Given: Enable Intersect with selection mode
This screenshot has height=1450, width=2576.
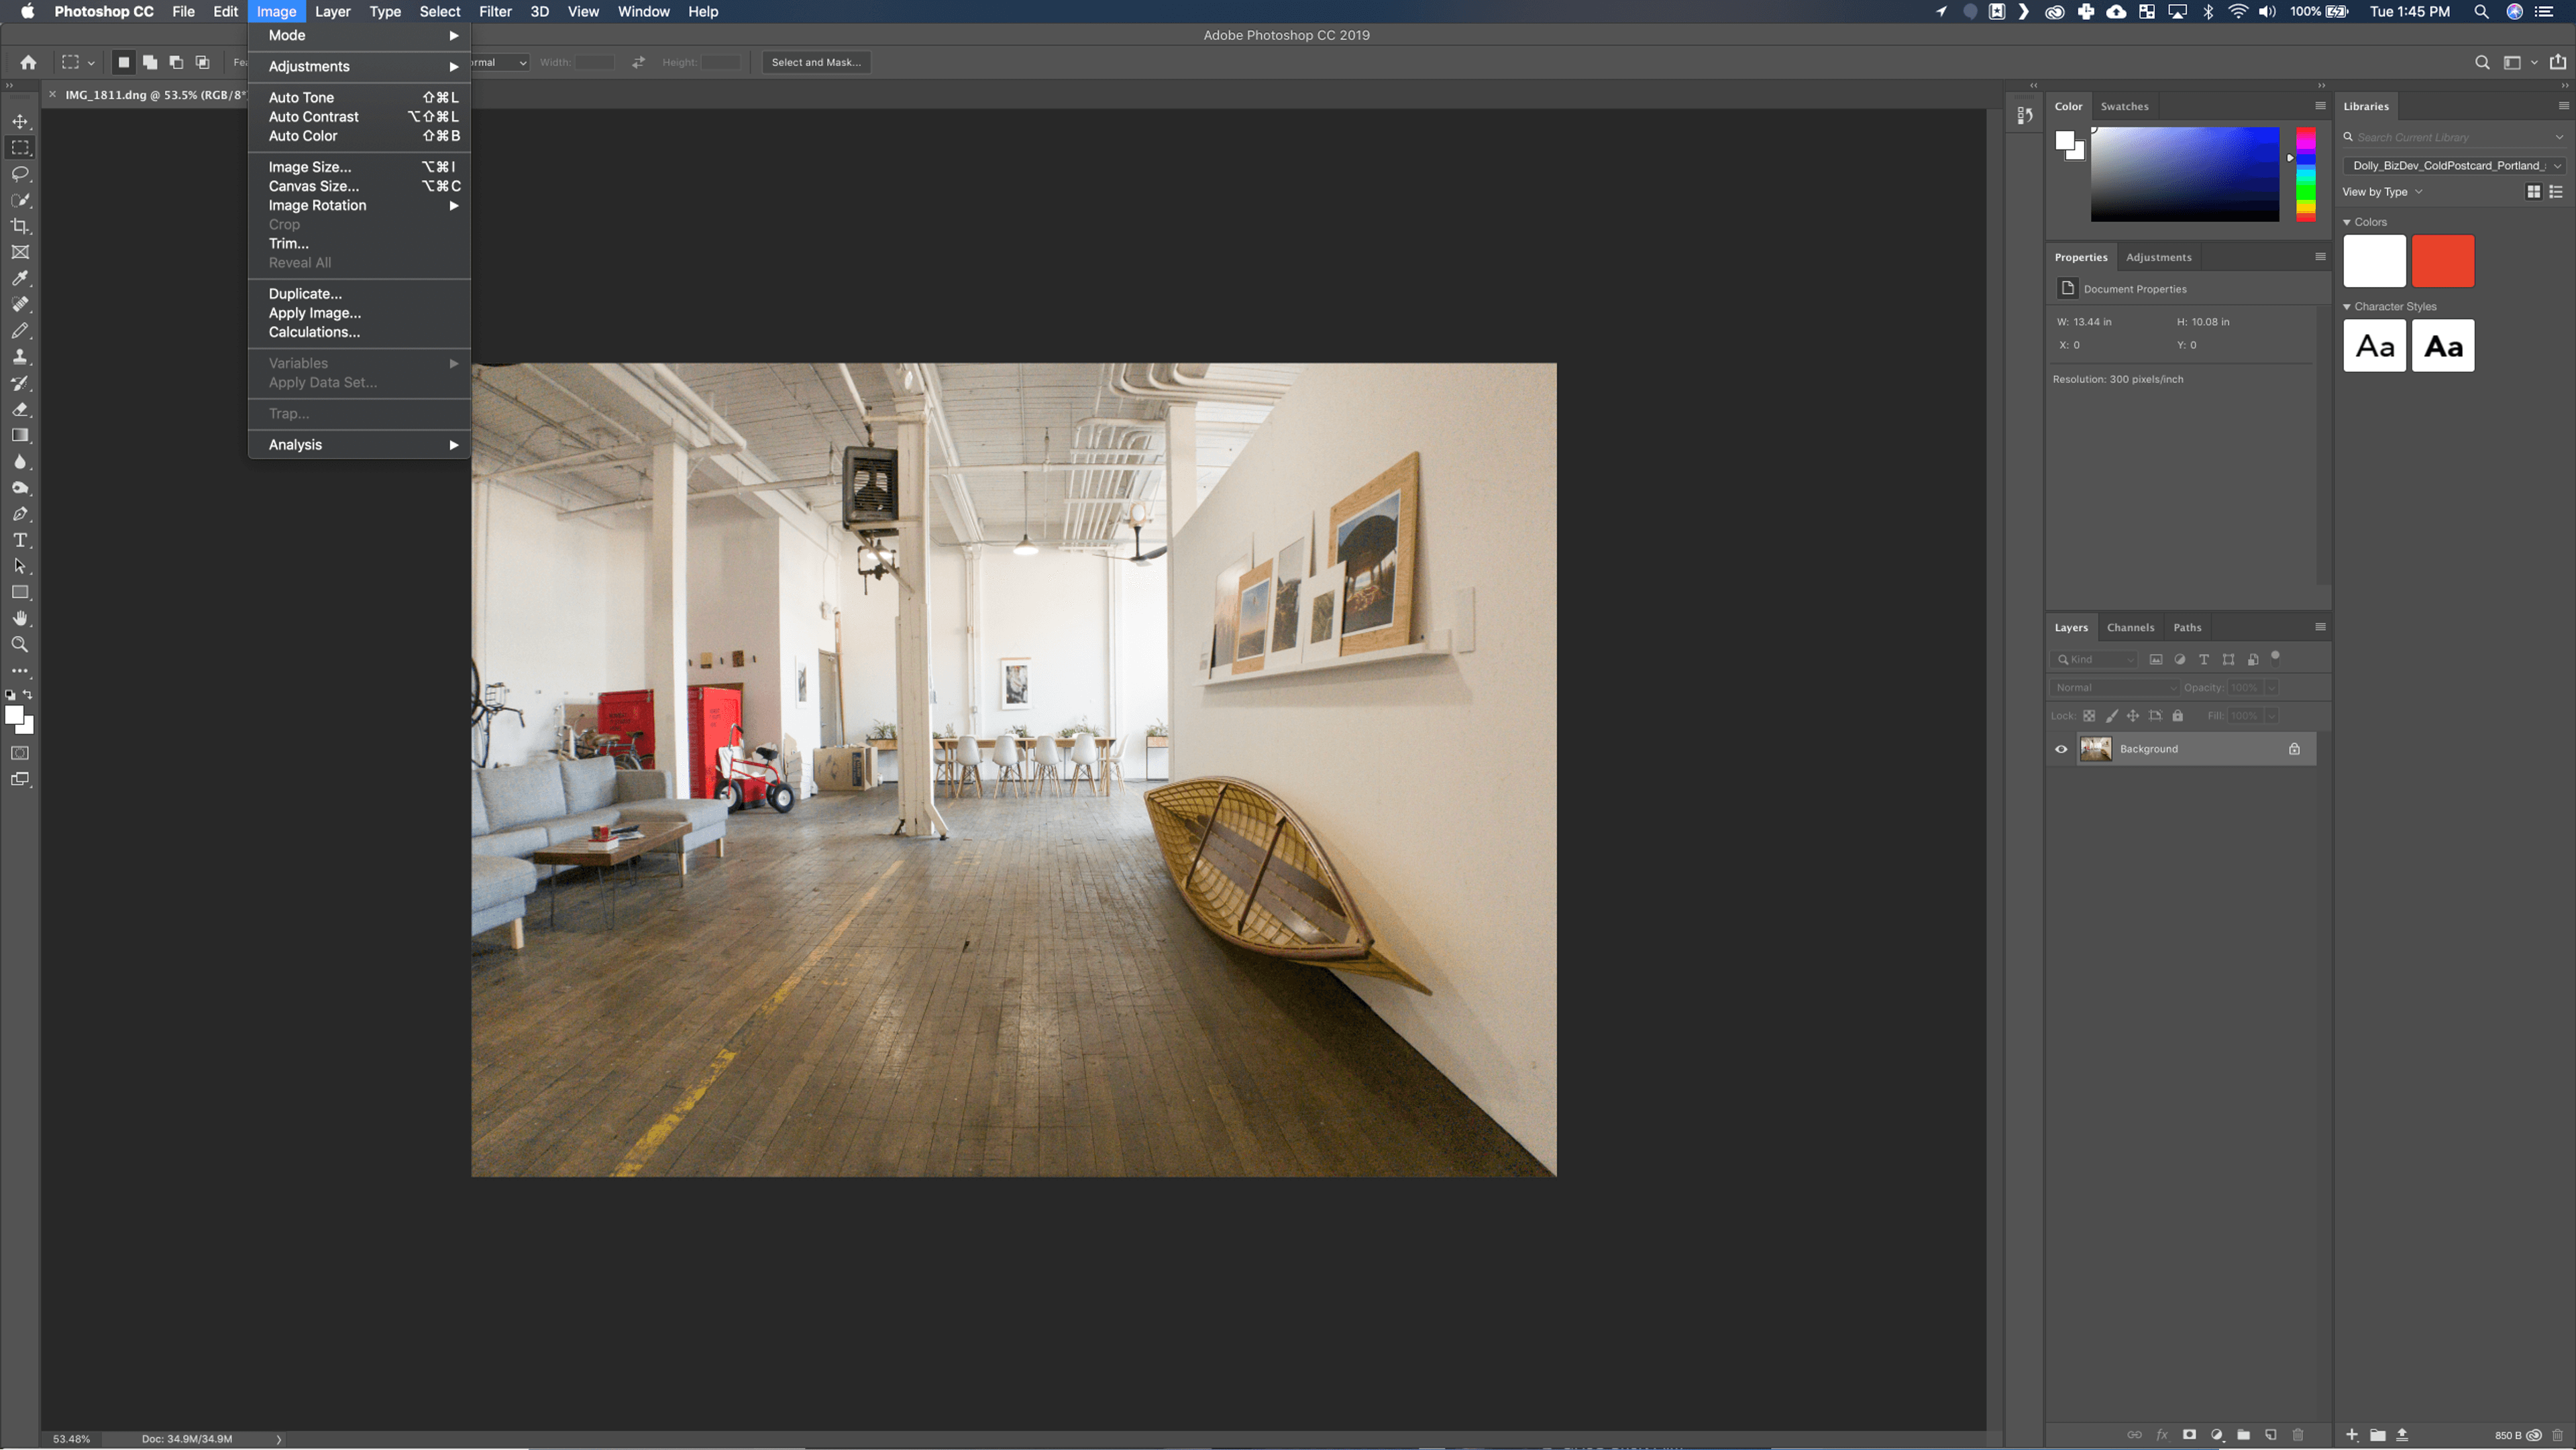Looking at the screenshot, I should pyautogui.click(x=202, y=62).
